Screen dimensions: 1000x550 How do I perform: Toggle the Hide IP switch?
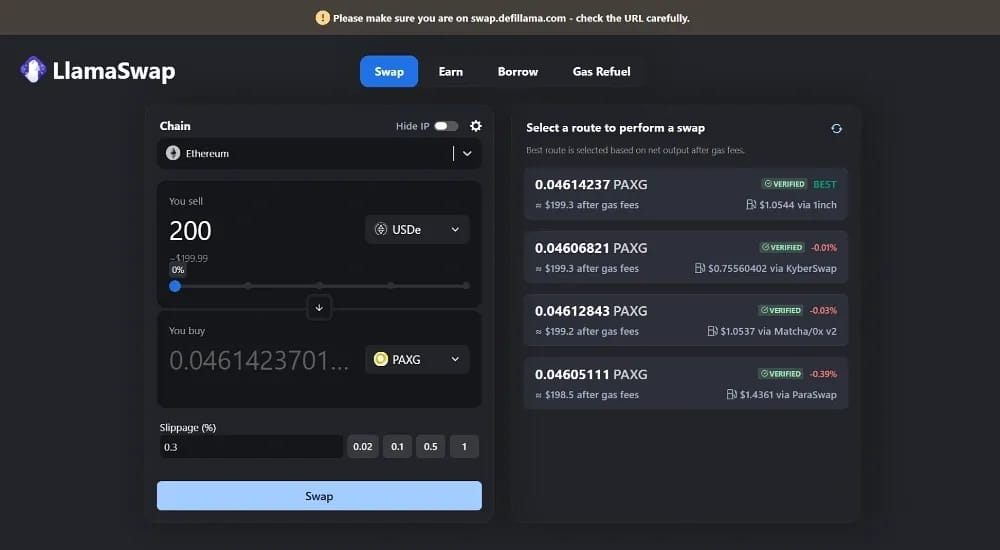tap(446, 126)
